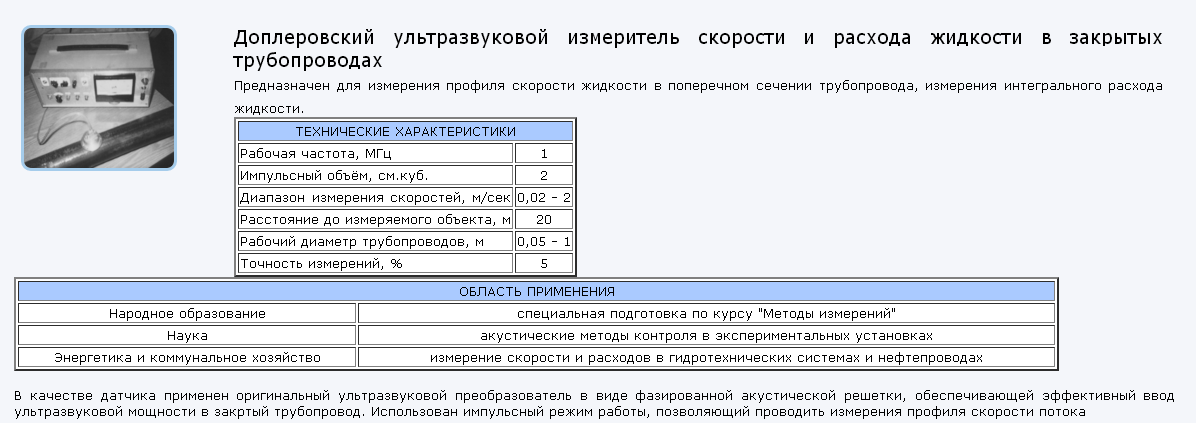Click the device photo thumbnail
1196x423 pixels.
99,98
